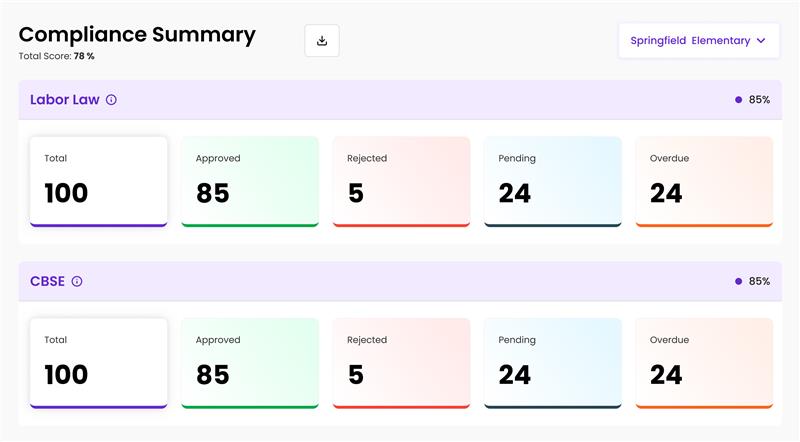800x442 pixels.
Task: Open the Springfield Elementary school dropdown
Action: (697, 41)
